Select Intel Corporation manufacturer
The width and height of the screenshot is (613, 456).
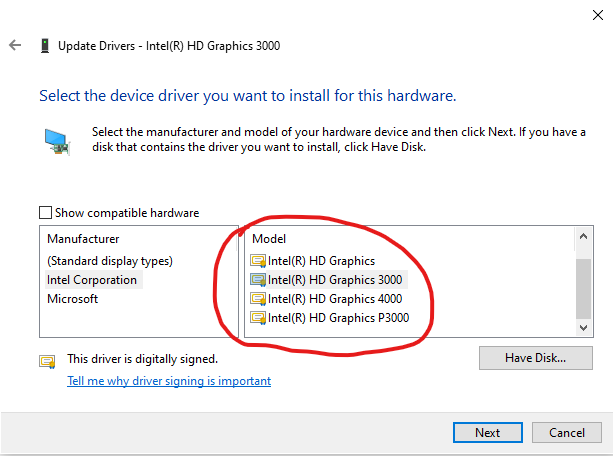coord(92,280)
